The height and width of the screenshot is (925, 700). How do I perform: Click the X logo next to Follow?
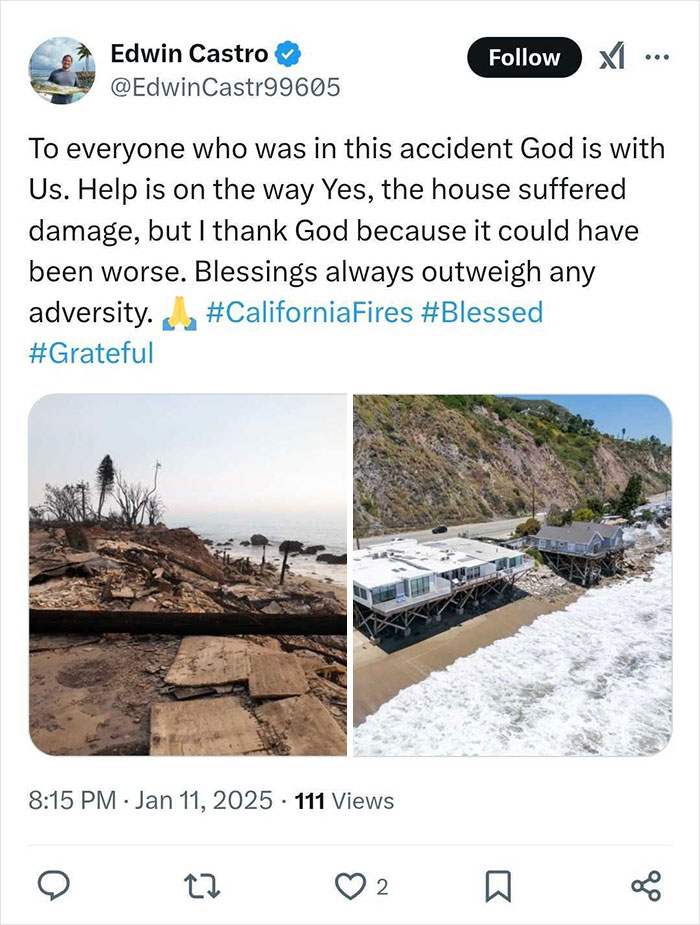(x=614, y=58)
